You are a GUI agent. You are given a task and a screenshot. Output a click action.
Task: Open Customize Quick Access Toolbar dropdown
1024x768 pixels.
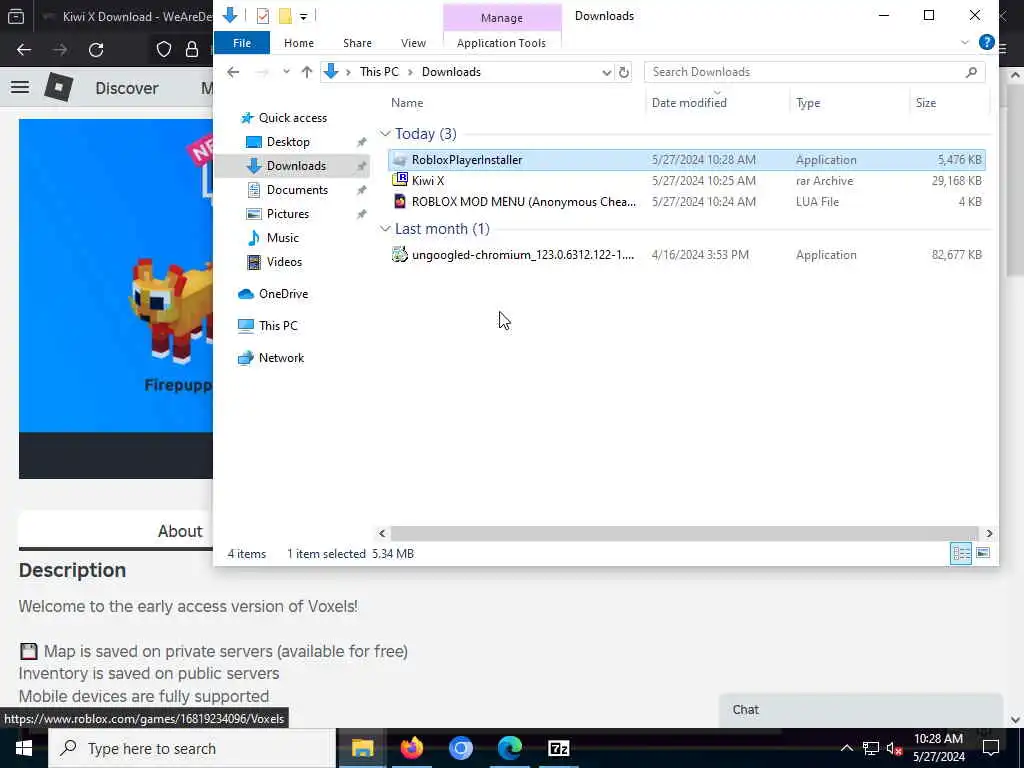click(x=304, y=16)
